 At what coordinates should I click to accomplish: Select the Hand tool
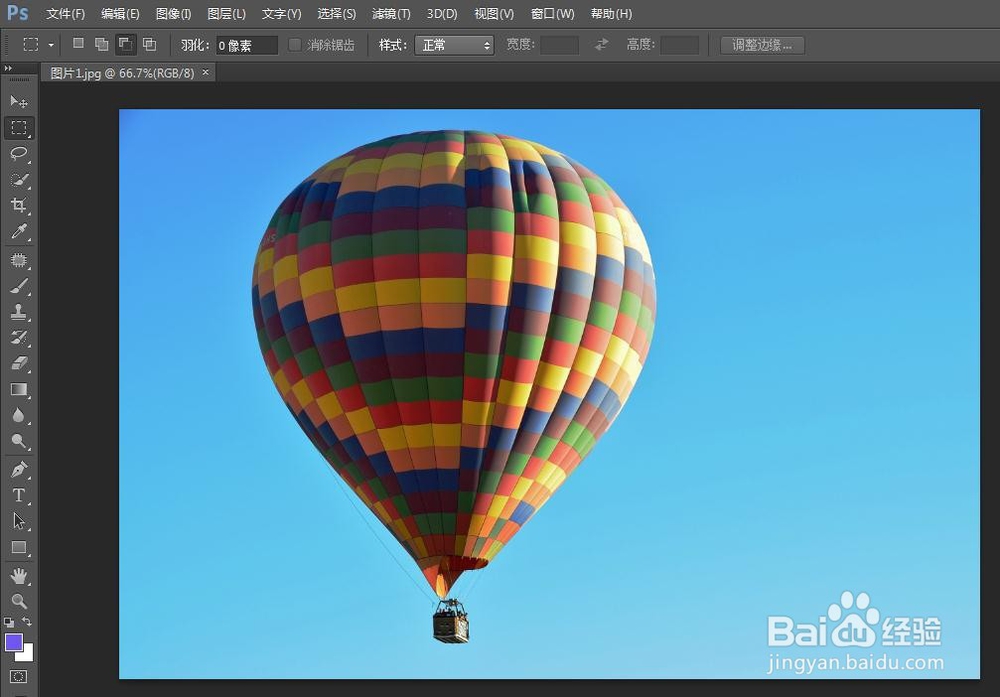[x=19, y=576]
